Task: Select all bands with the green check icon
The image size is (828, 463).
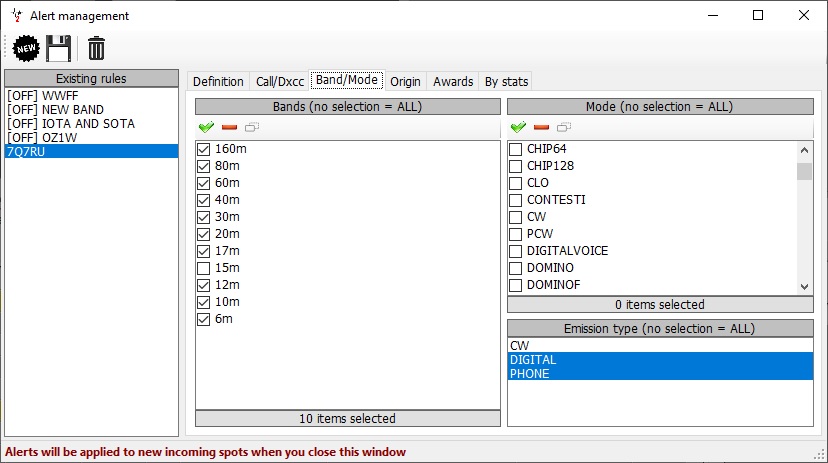Action: coord(206,127)
